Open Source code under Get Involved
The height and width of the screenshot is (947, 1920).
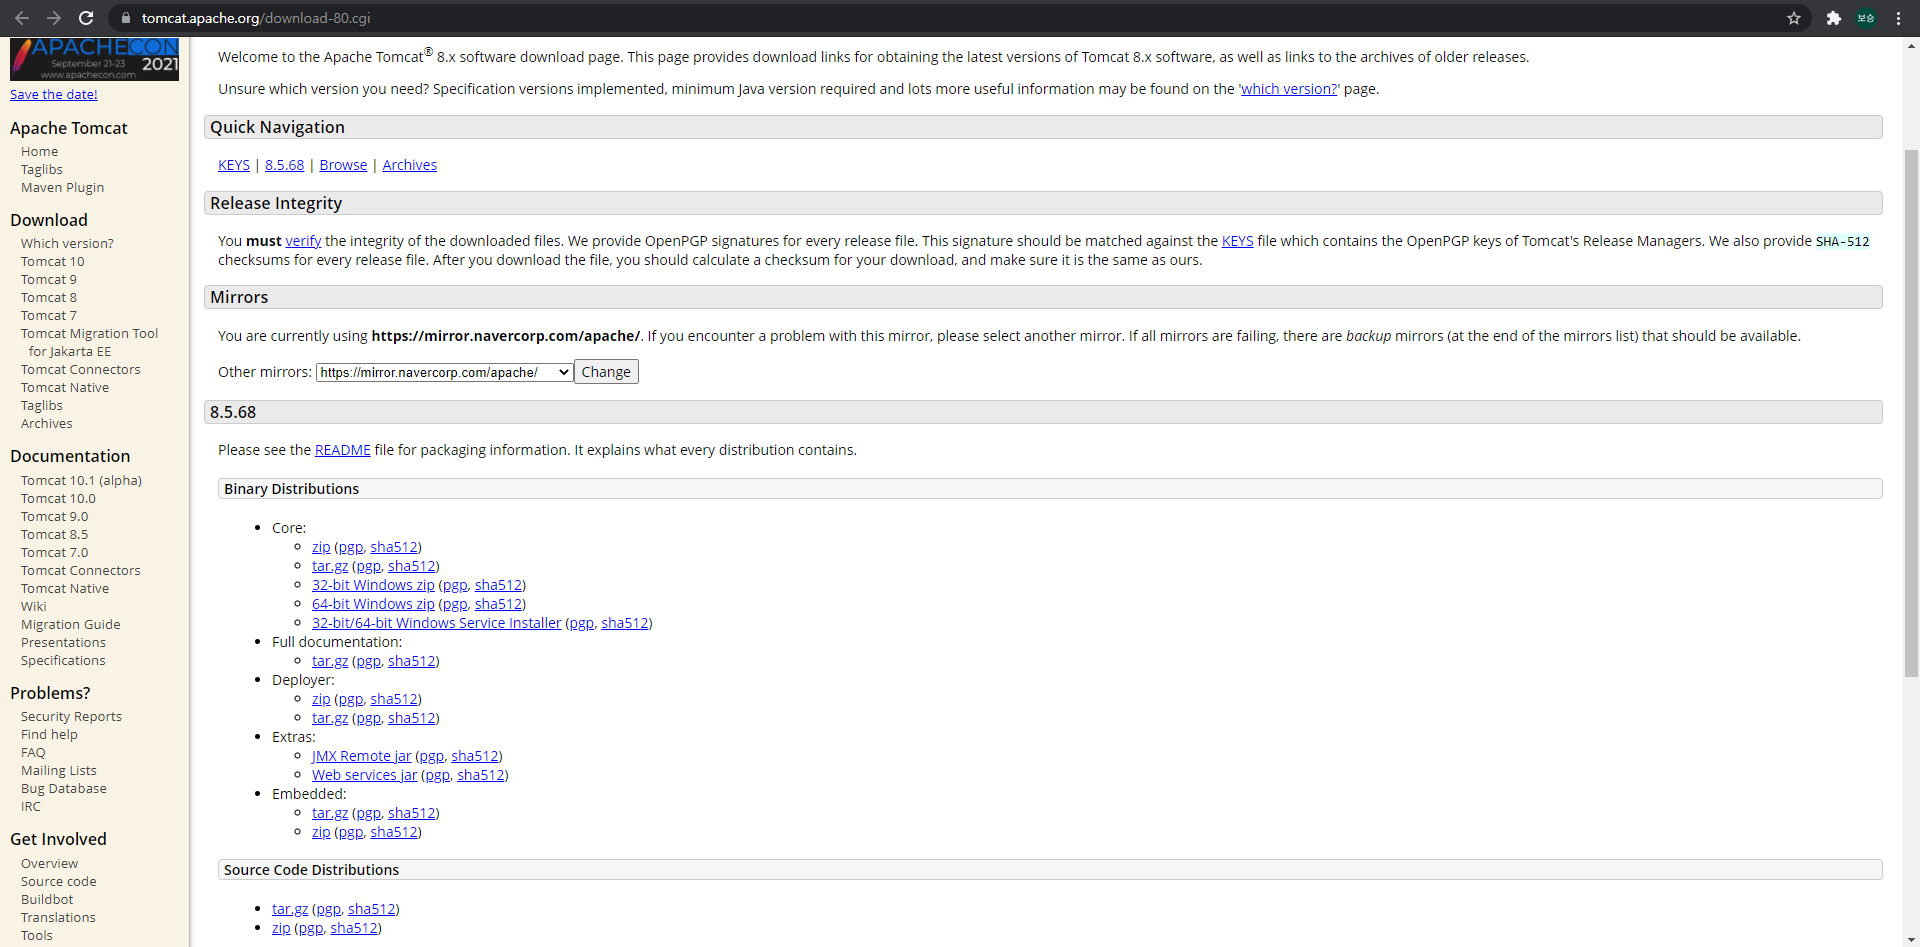58,882
